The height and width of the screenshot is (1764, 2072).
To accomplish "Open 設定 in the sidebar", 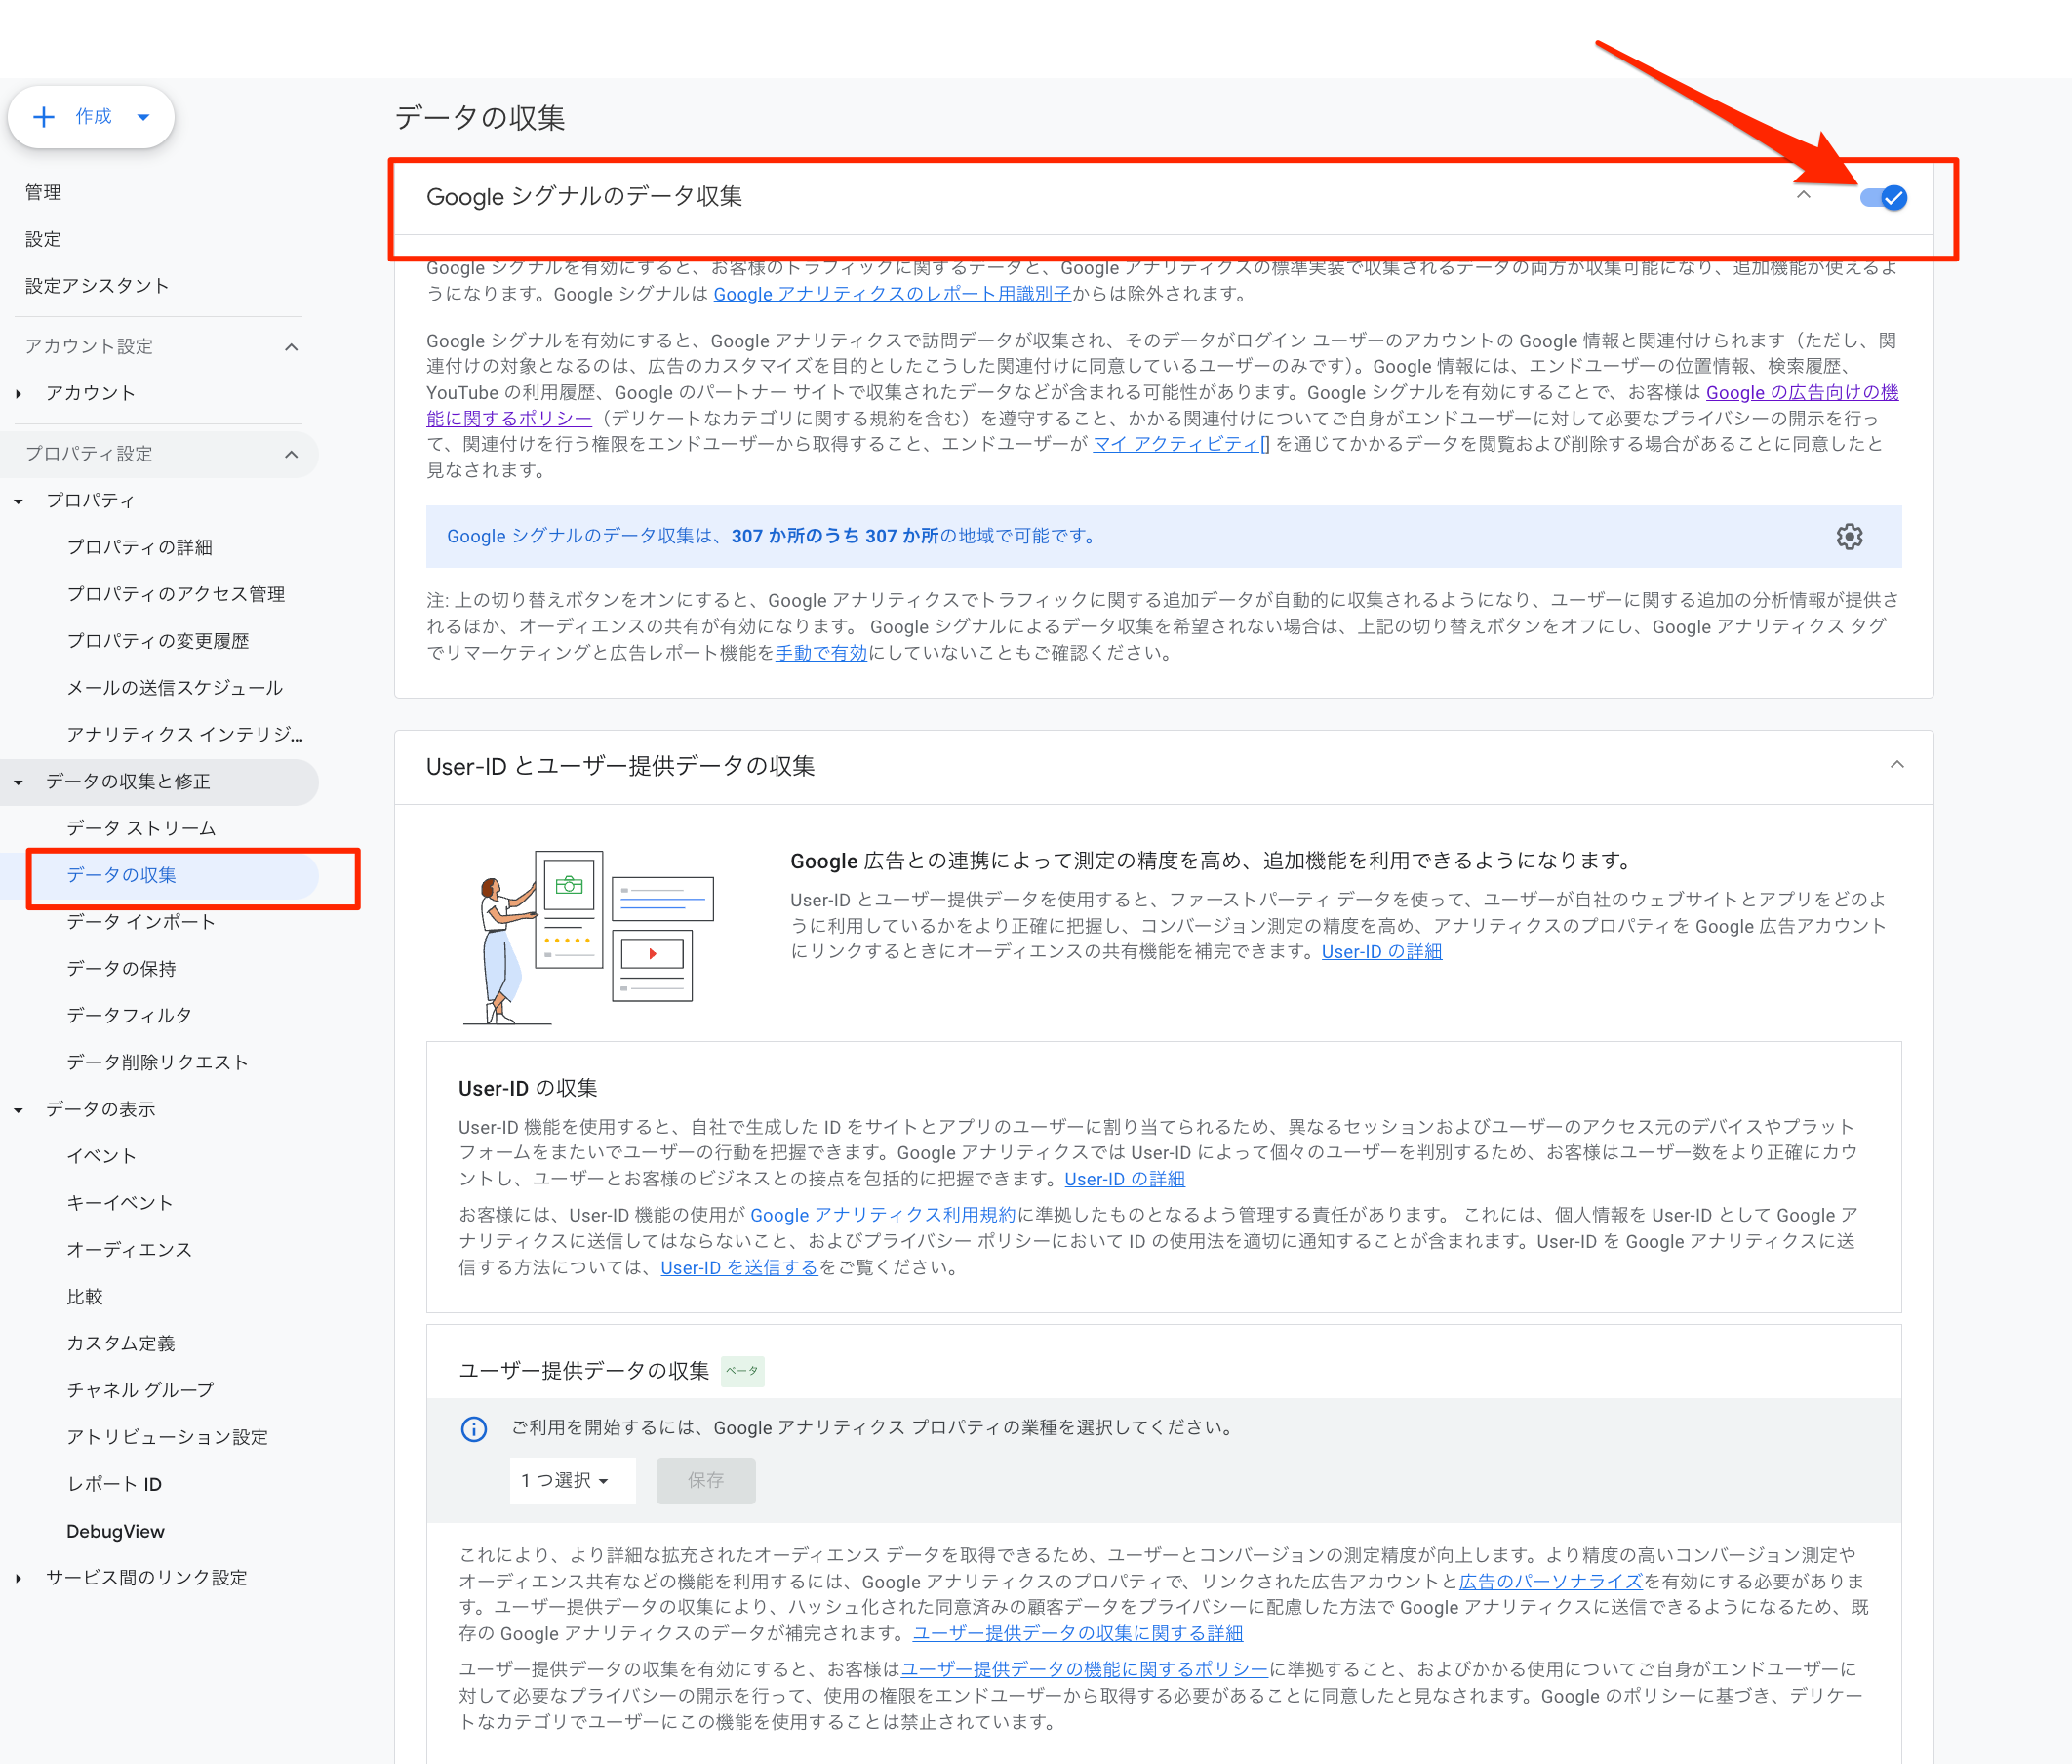I will [43, 239].
